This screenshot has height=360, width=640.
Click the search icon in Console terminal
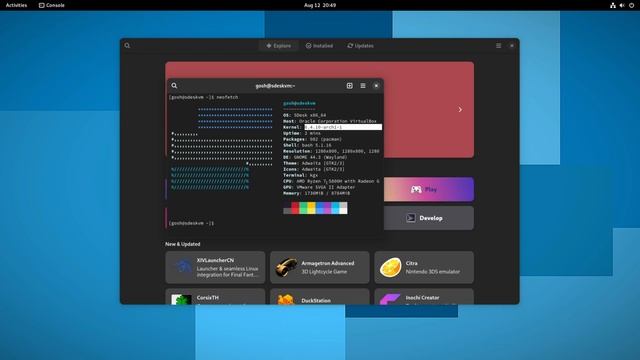coord(174,86)
